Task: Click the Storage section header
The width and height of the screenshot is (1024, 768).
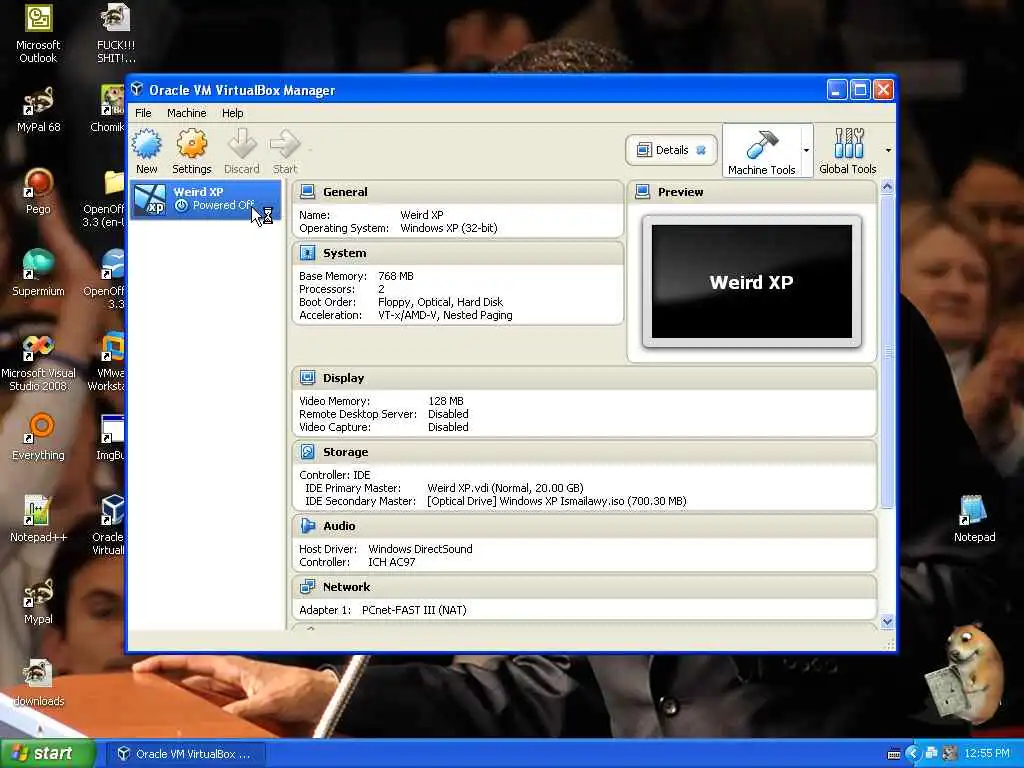Action: pos(584,452)
